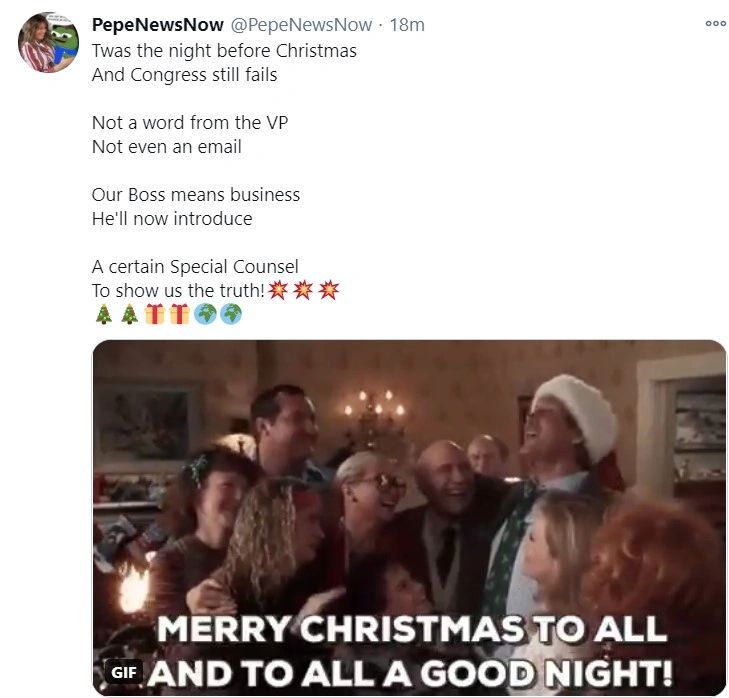Open the tweet via 18m timestamp
The image size is (729, 698).
coord(406,24)
